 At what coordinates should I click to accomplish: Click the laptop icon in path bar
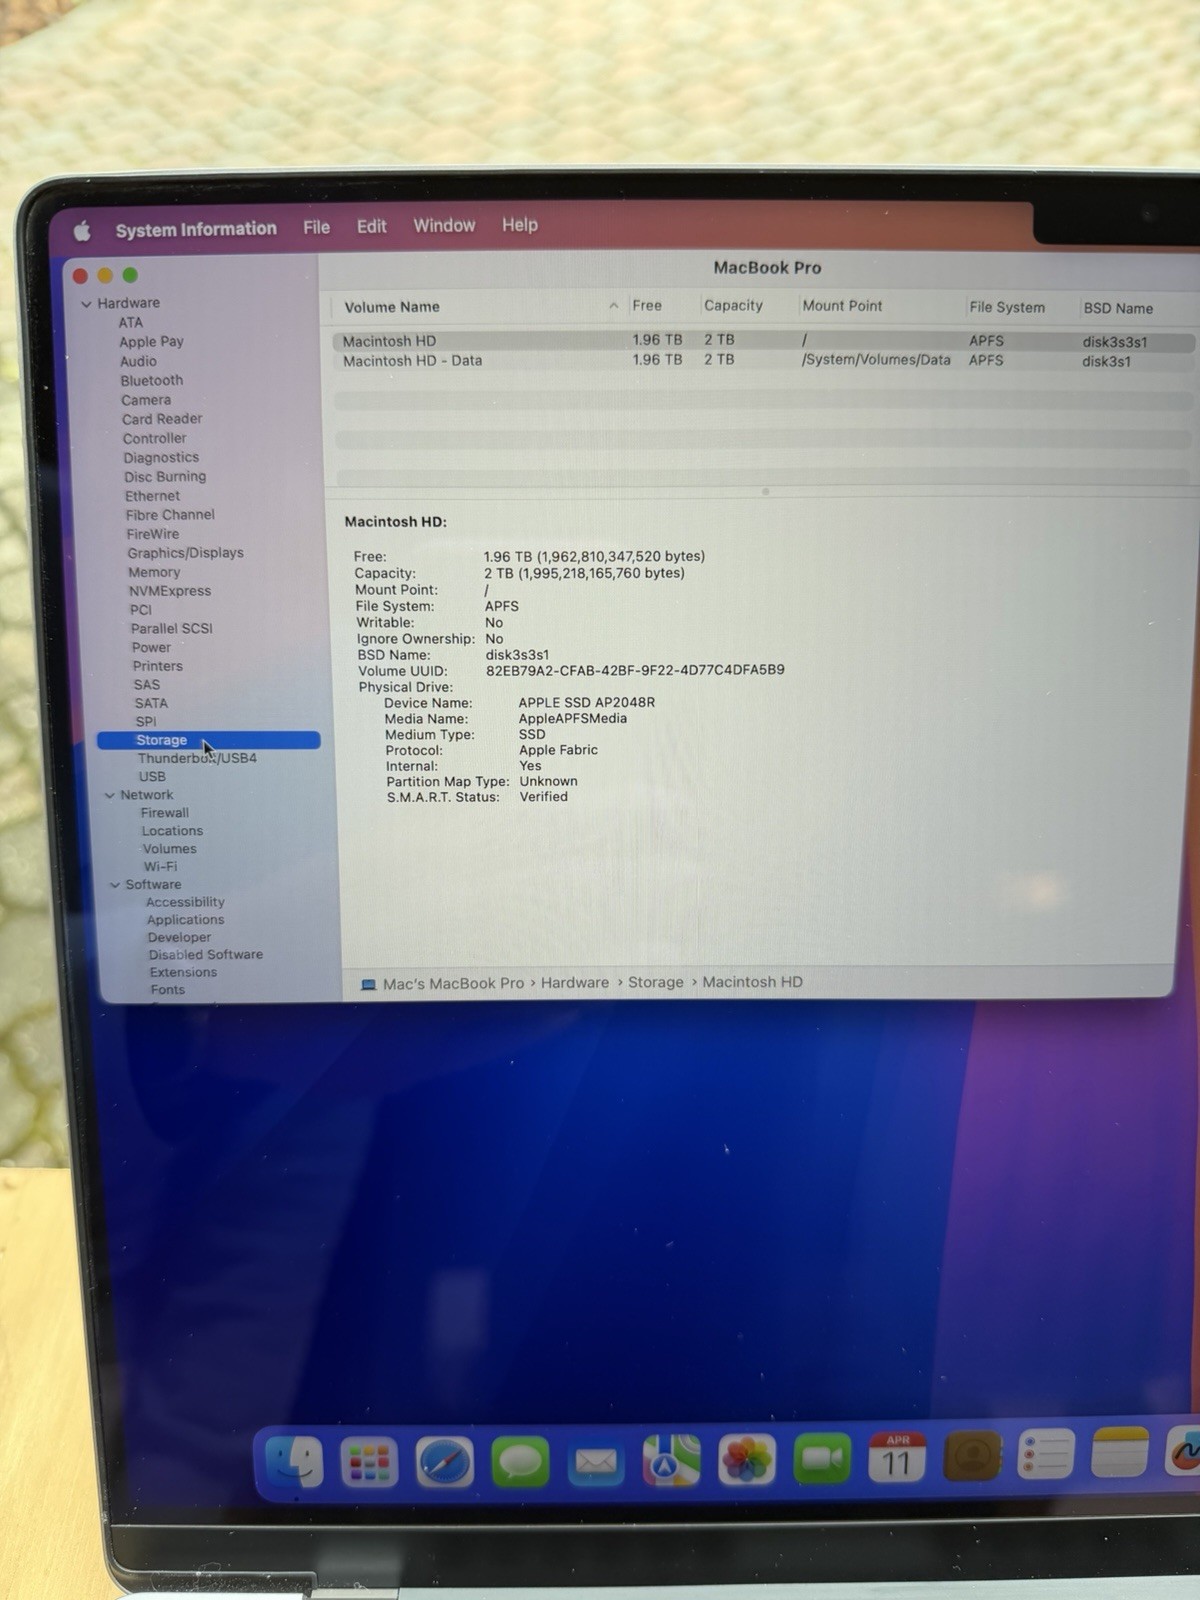click(x=368, y=985)
